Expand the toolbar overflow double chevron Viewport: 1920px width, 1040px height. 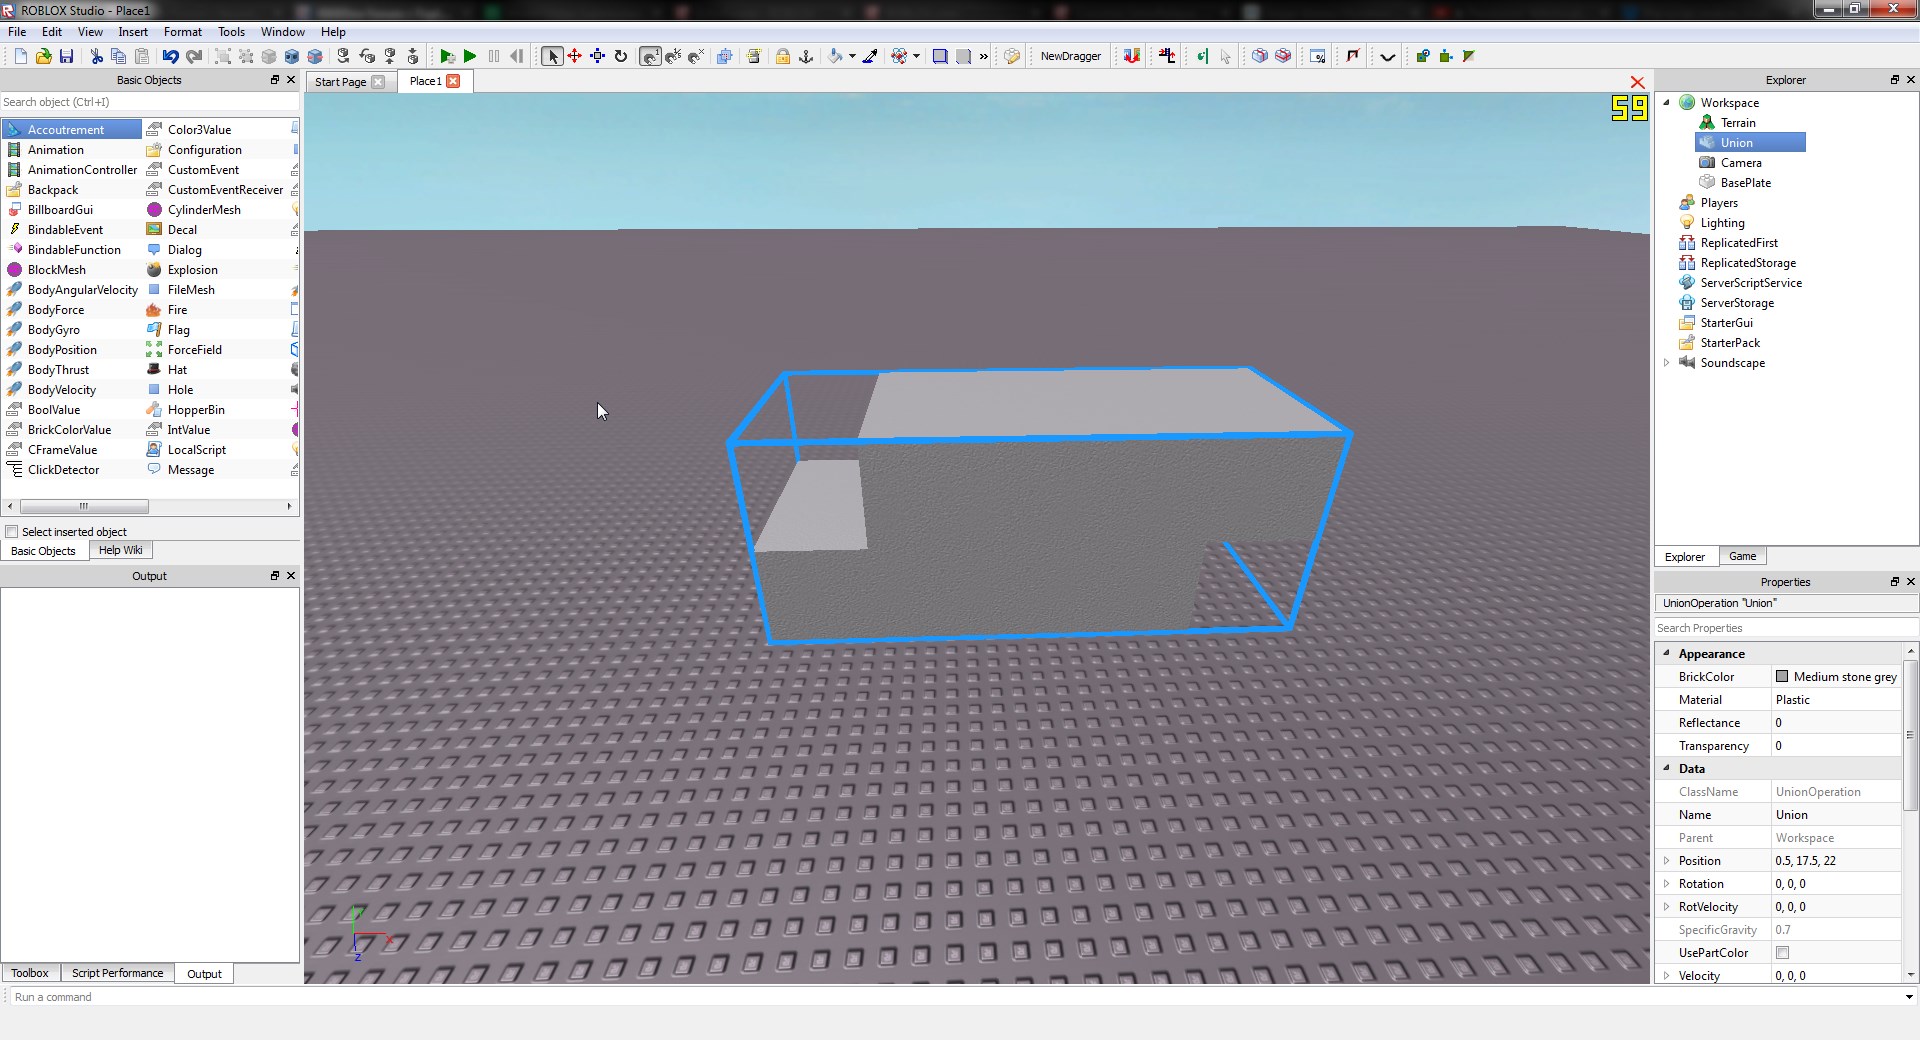984,56
